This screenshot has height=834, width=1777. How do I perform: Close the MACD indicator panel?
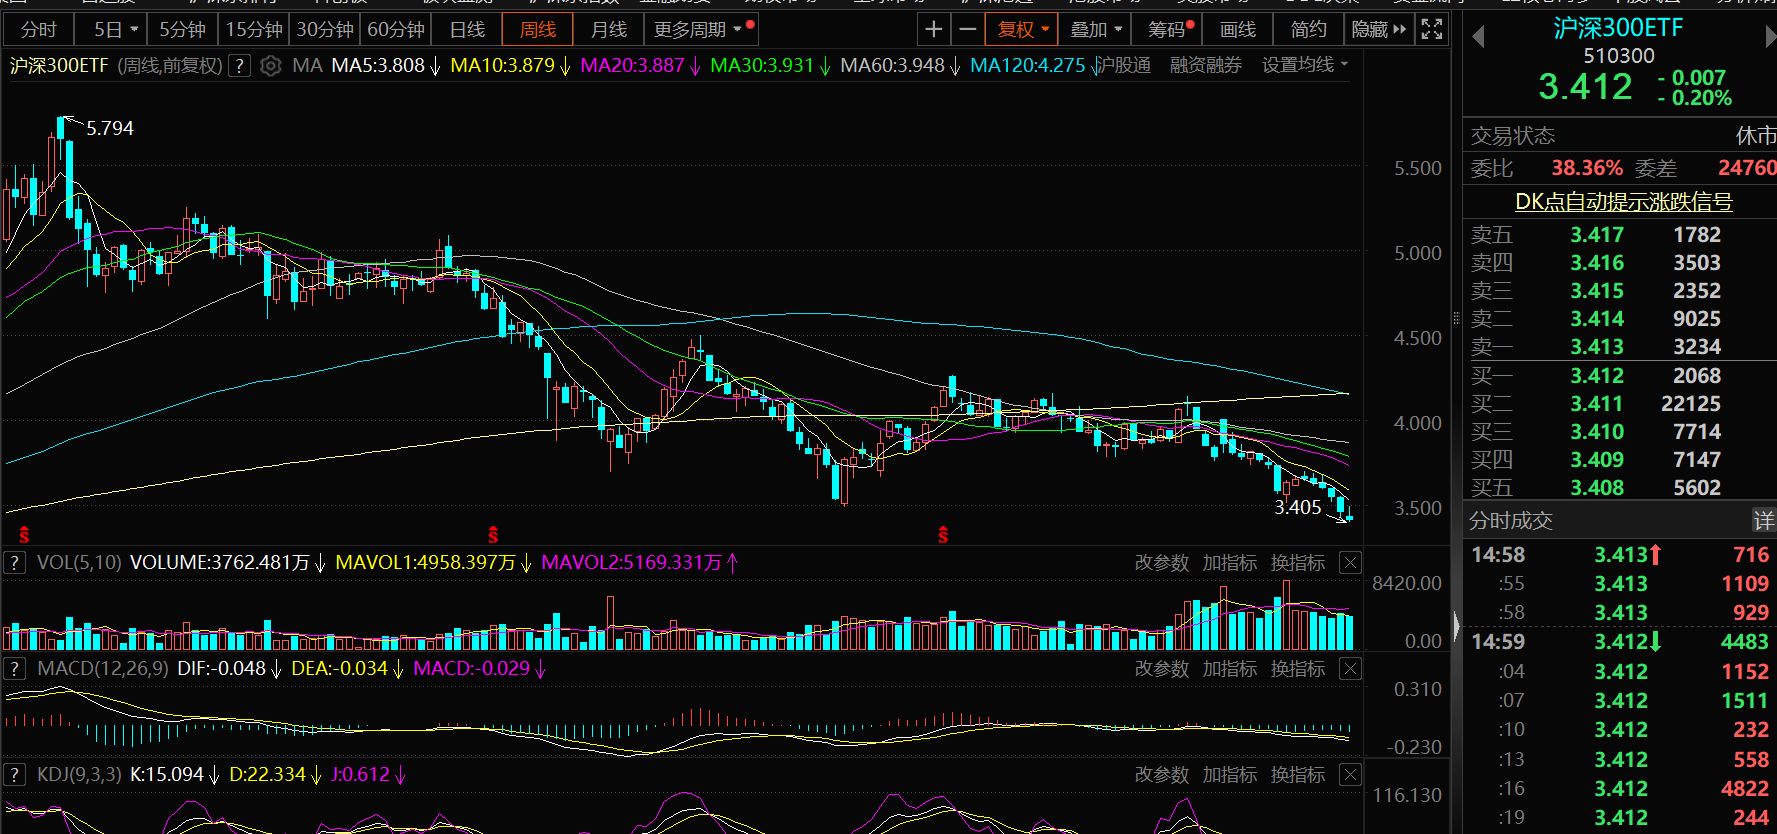tap(1350, 668)
